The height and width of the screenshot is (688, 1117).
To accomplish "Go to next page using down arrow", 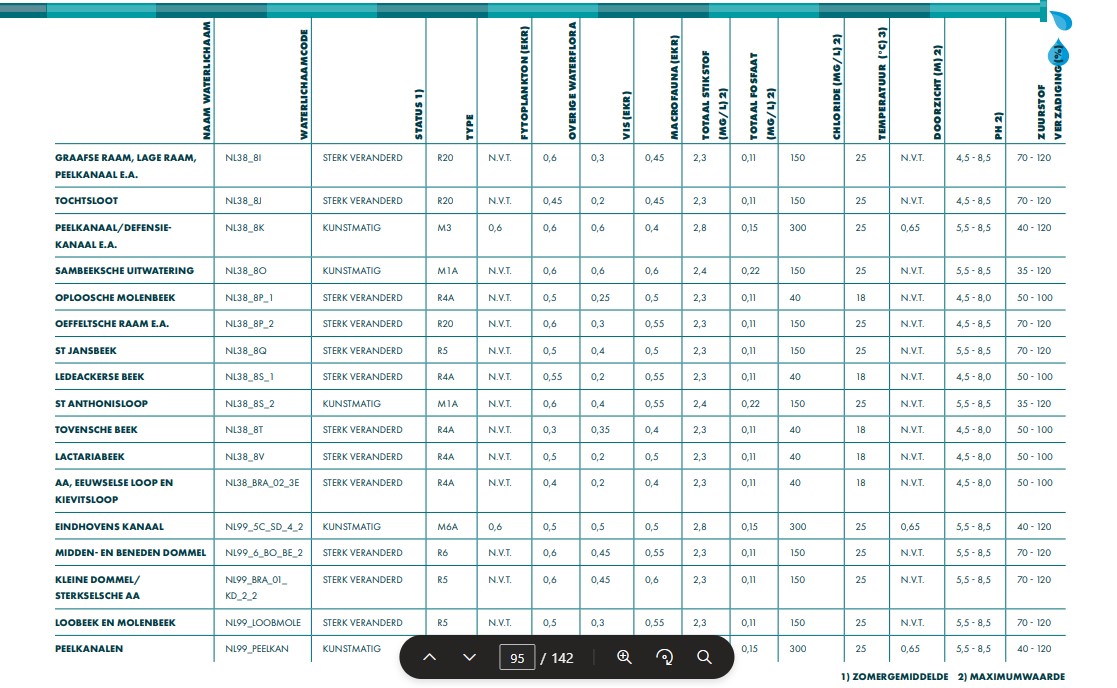I will pyautogui.click(x=470, y=657).
